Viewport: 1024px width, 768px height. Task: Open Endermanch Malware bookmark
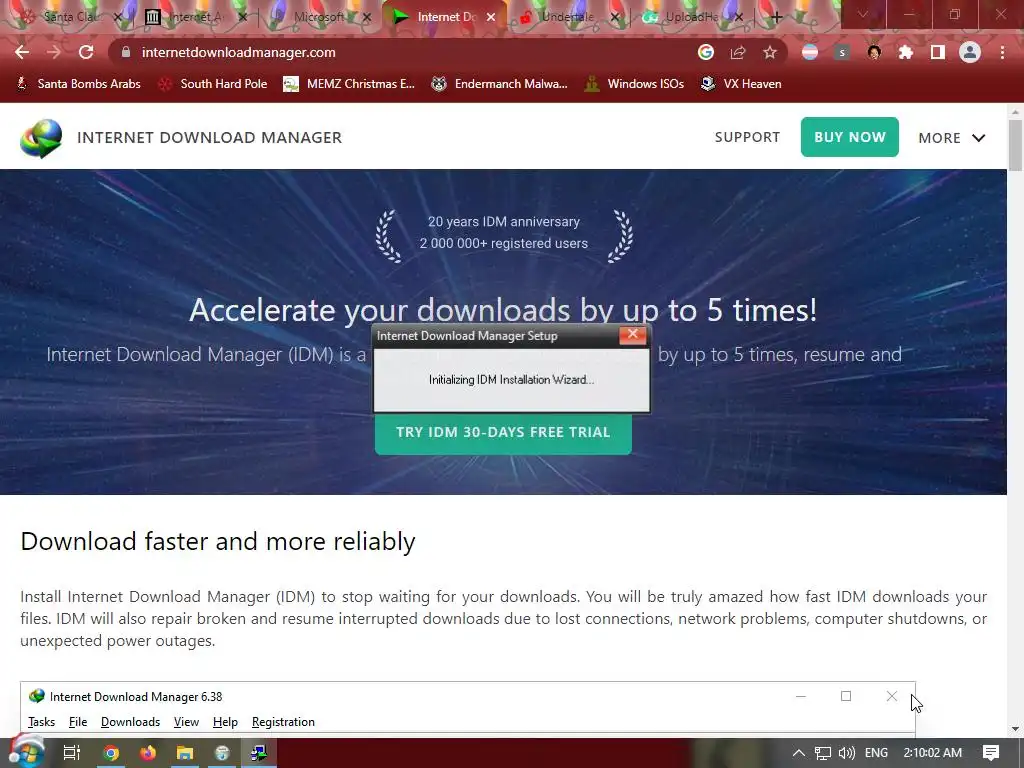(500, 84)
